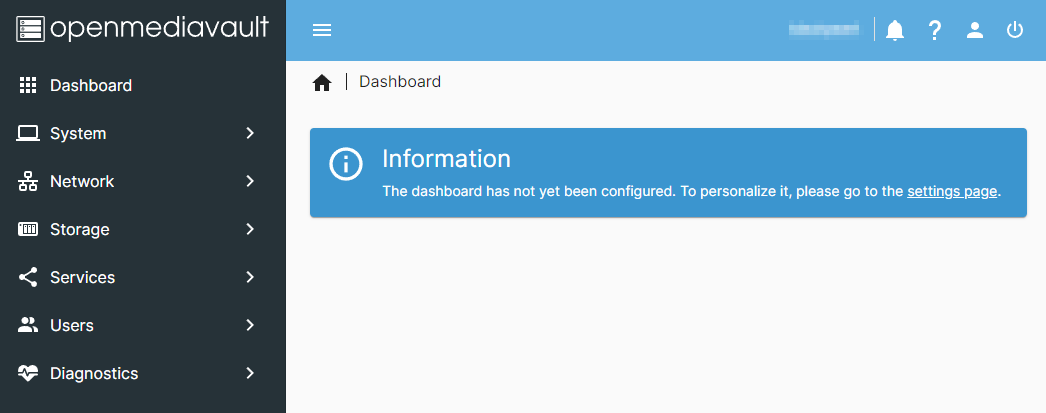1046x413 pixels.
Task: Click the power icon
Action: 1015,30
